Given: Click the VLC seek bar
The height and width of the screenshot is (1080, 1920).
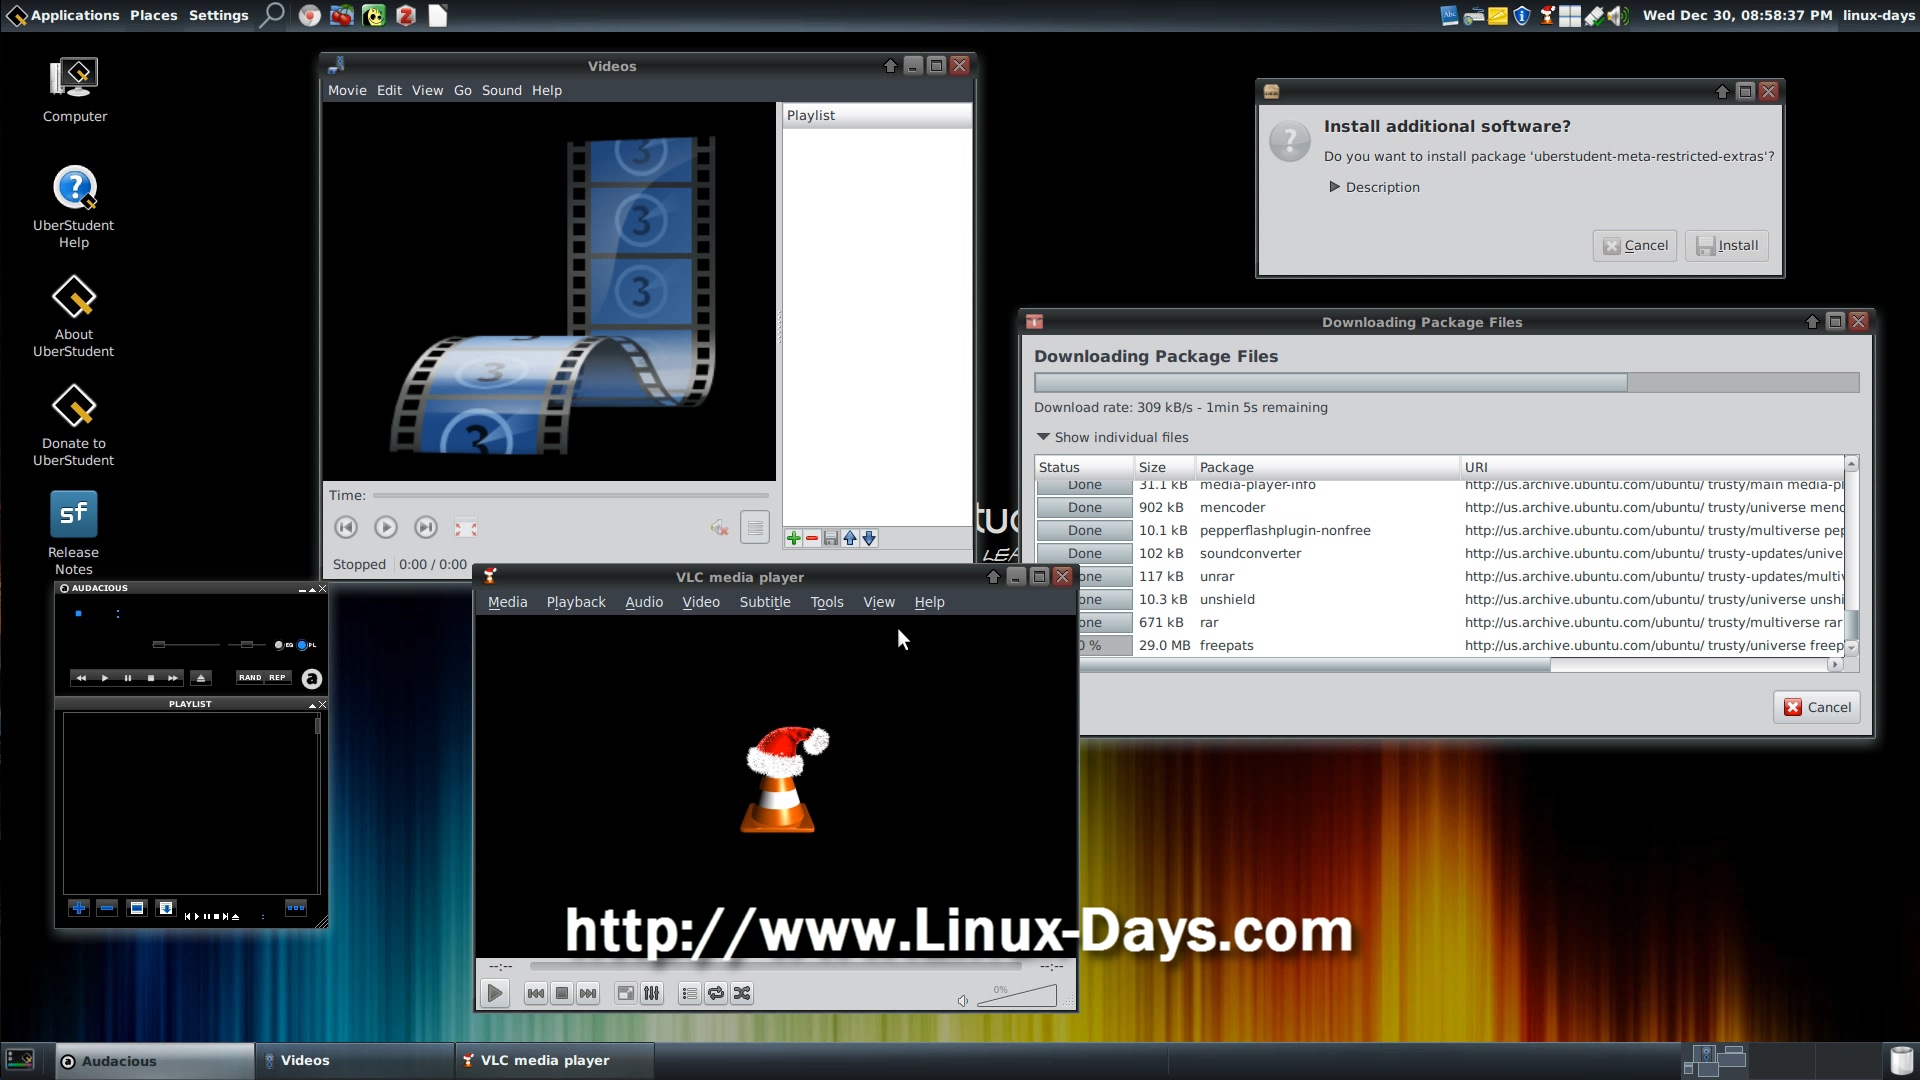Looking at the screenshot, I should 775,966.
